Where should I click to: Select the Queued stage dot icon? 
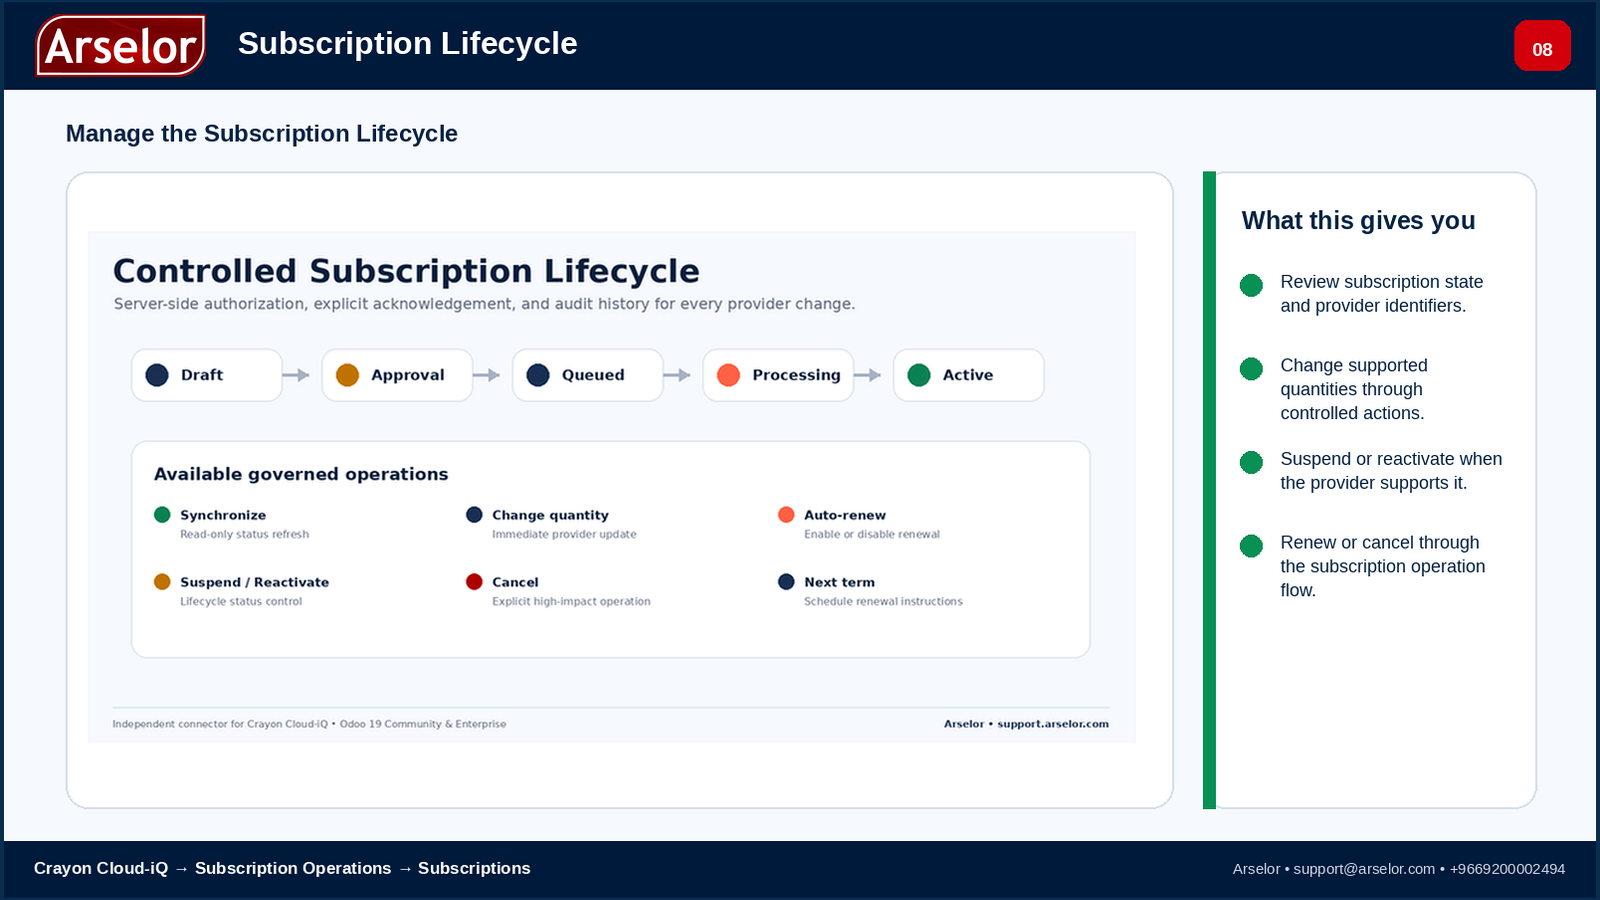[x=538, y=375]
